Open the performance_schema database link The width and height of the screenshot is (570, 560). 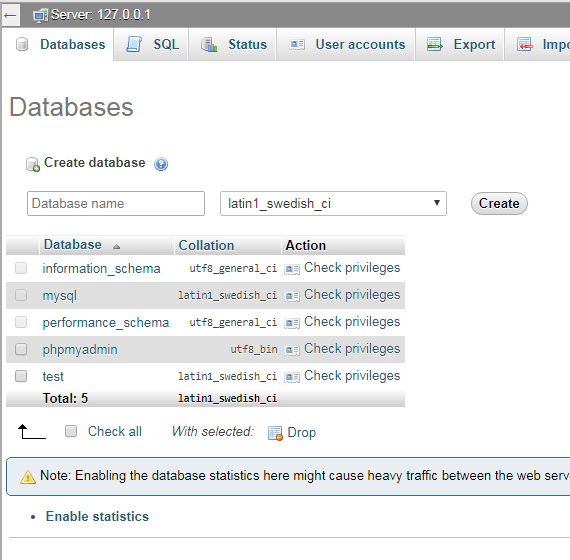click(106, 323)
